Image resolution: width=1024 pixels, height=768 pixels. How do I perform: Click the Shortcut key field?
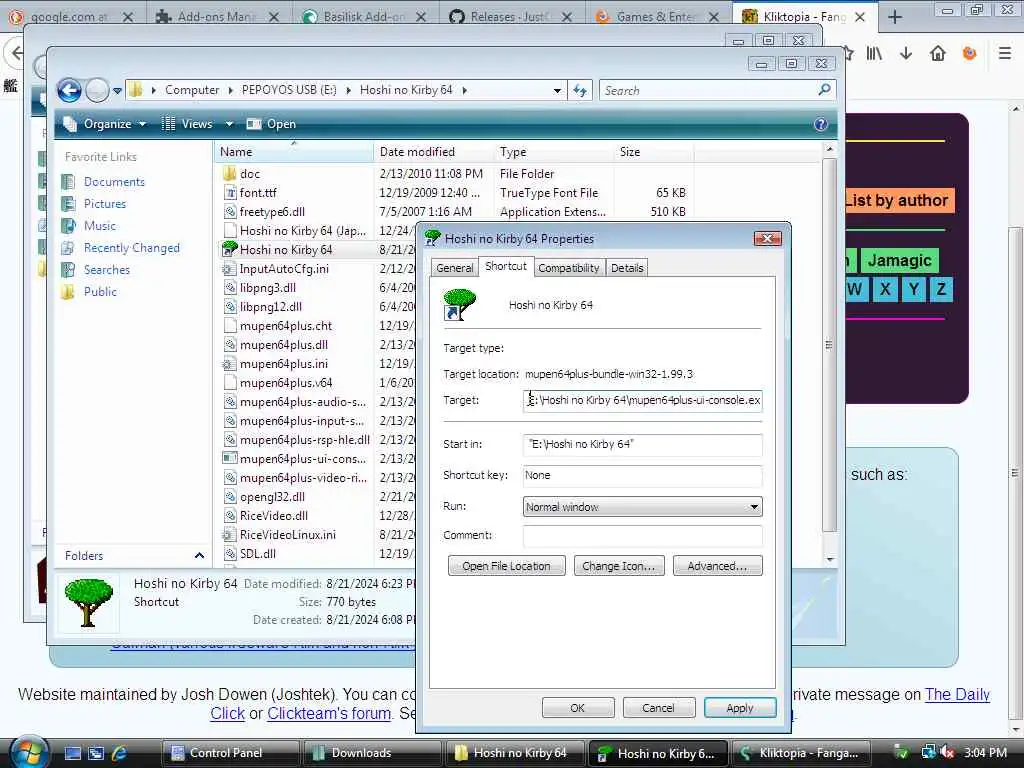tap(643, 475)
